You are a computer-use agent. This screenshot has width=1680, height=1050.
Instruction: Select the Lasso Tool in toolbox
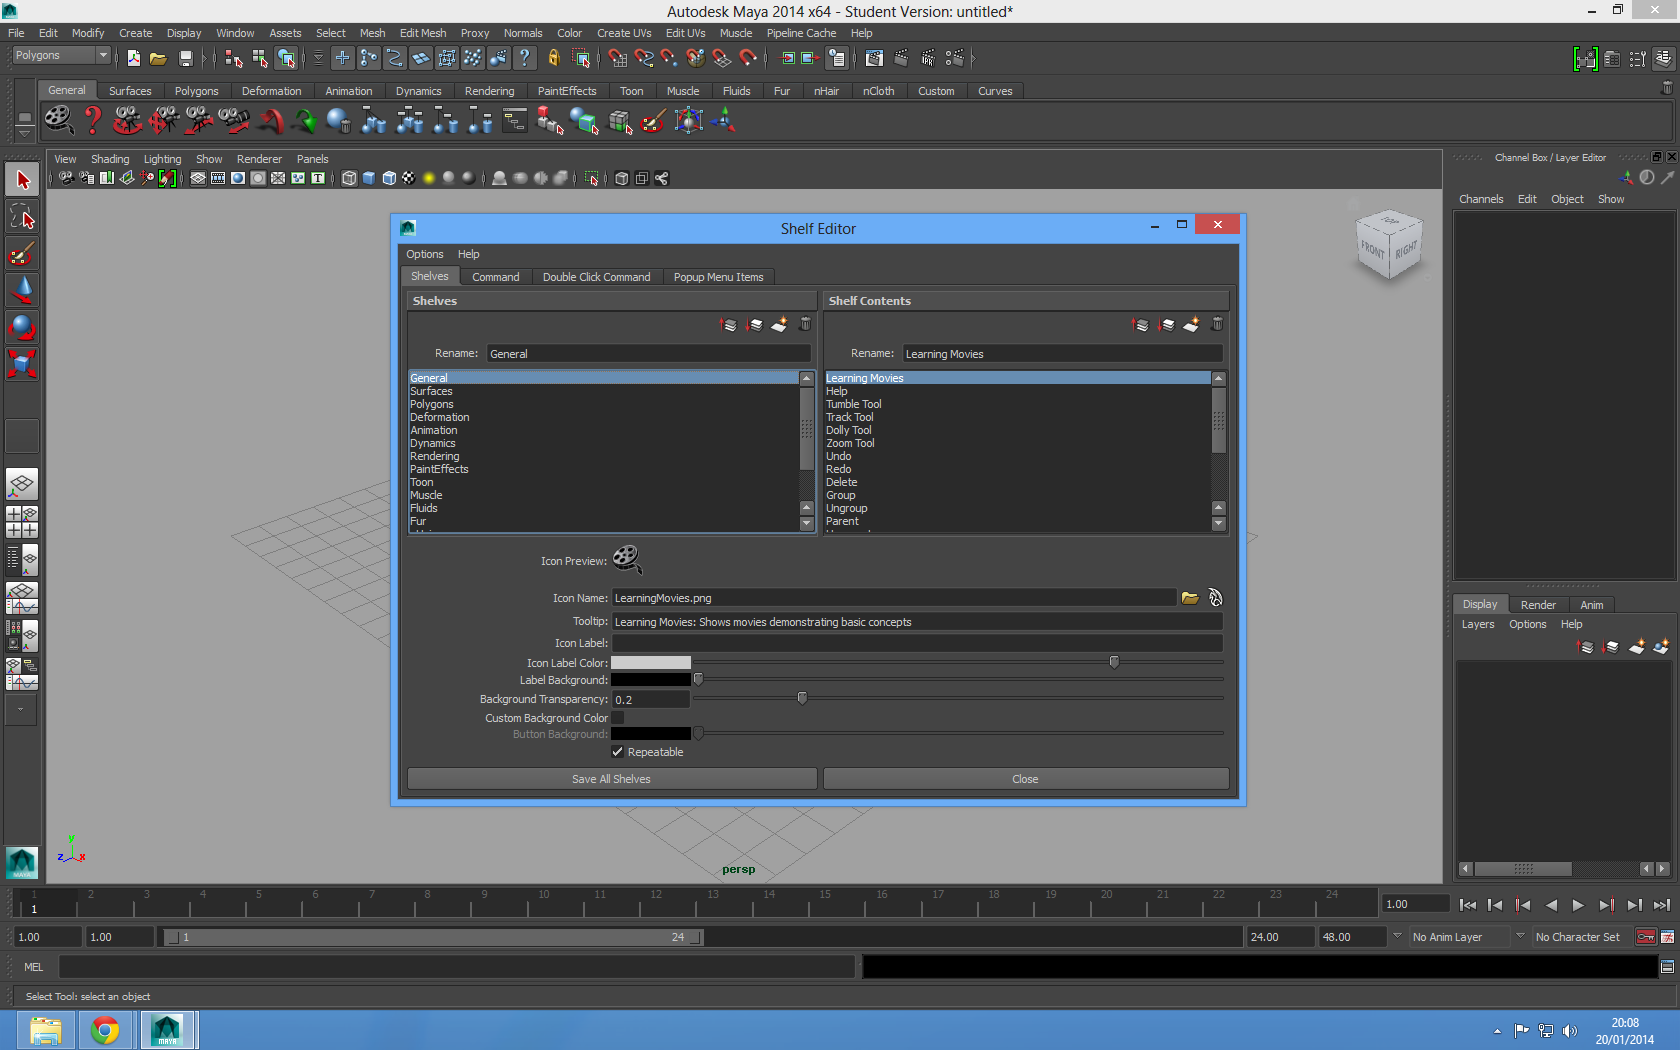[x=22, y=217]
